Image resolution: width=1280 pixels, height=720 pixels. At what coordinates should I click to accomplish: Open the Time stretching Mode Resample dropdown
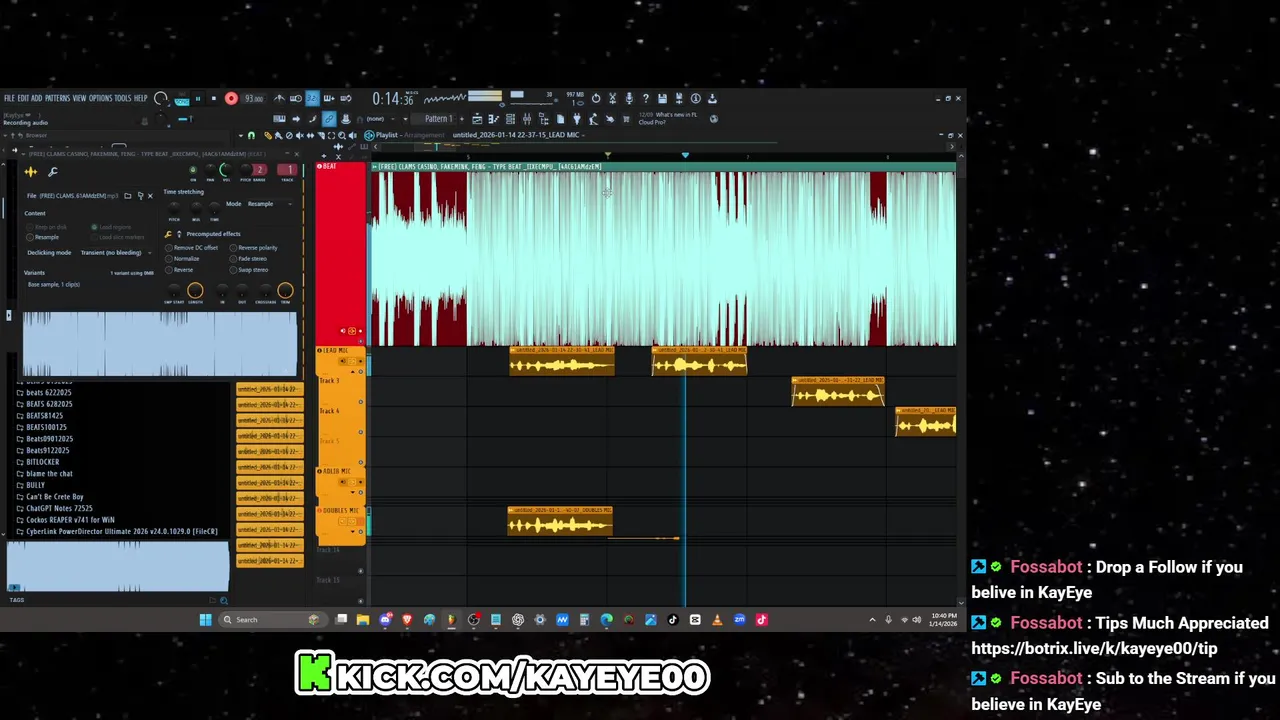(x=270, y=204)
